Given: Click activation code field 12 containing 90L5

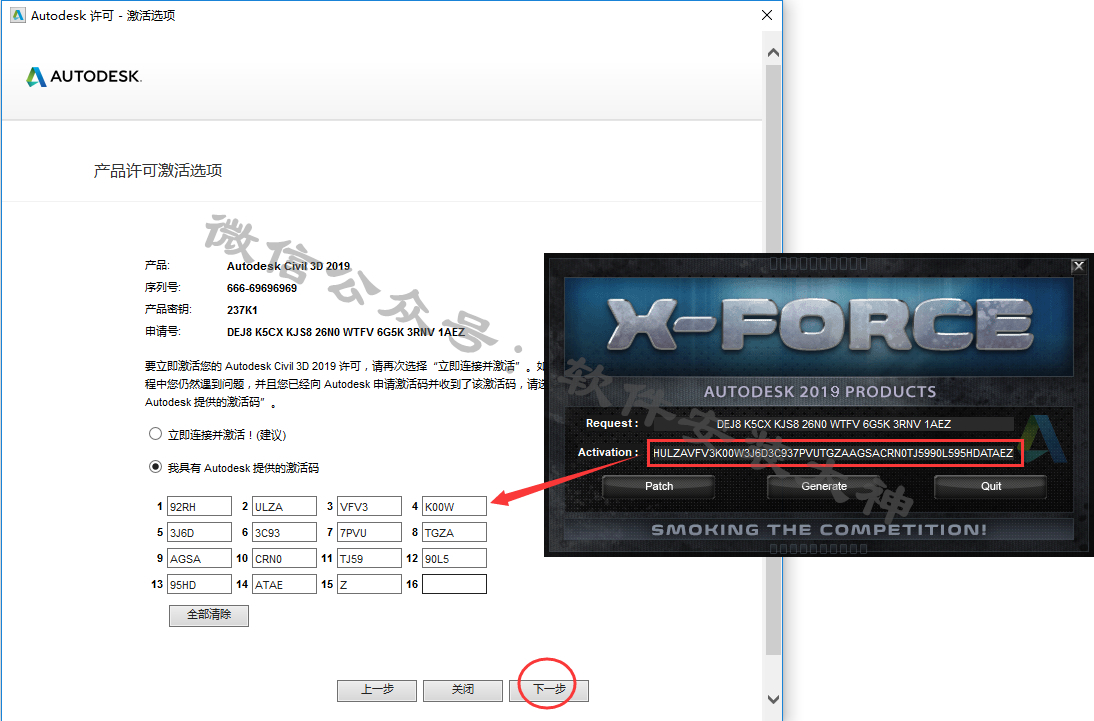Looking at the screenshot, I should (454, 558).
